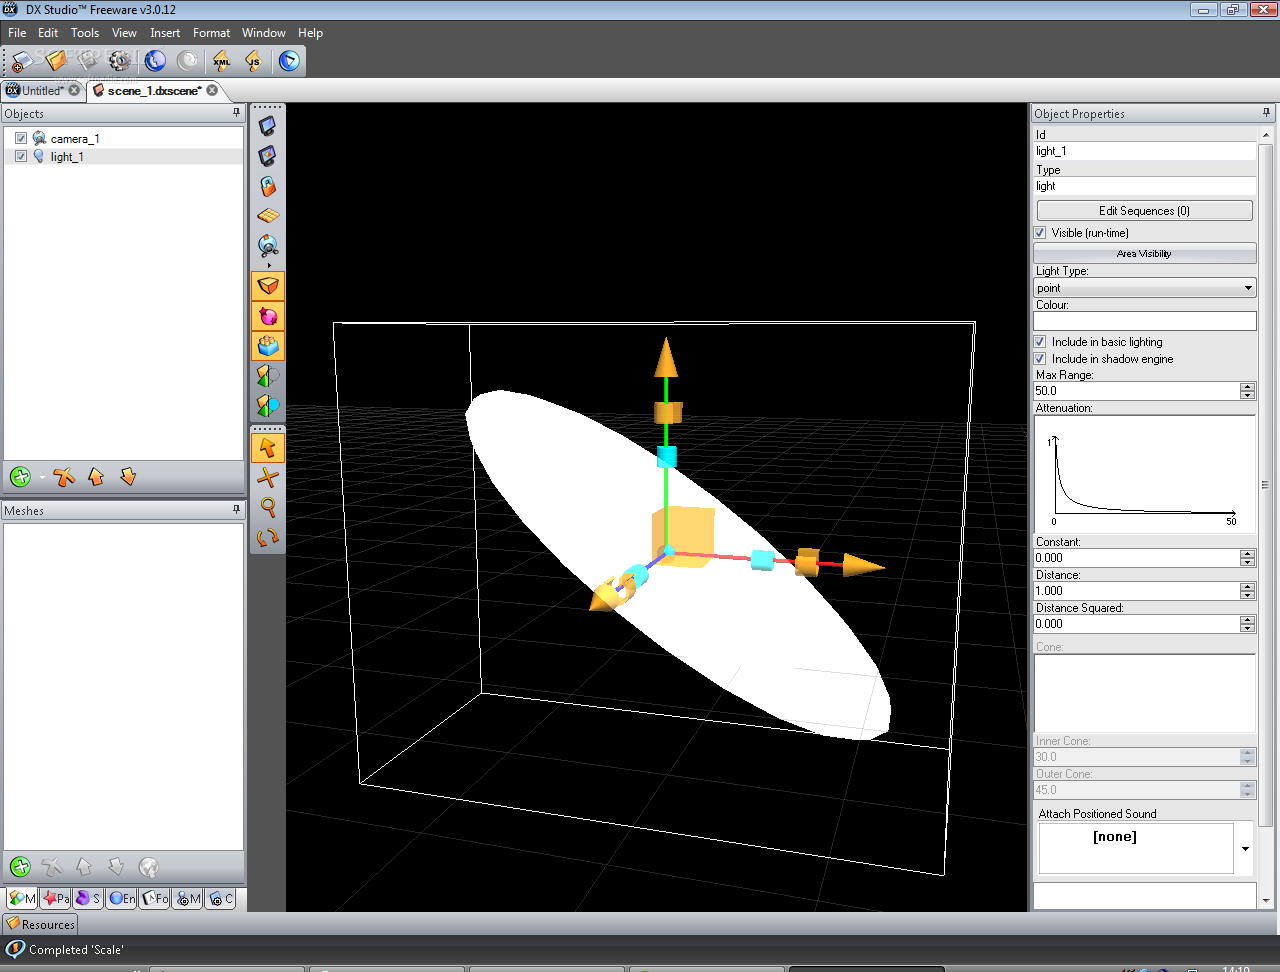Viewport: 1280px width, 972px height.
Task: Open document settings gear icon
Action: [x=120, y=61]
